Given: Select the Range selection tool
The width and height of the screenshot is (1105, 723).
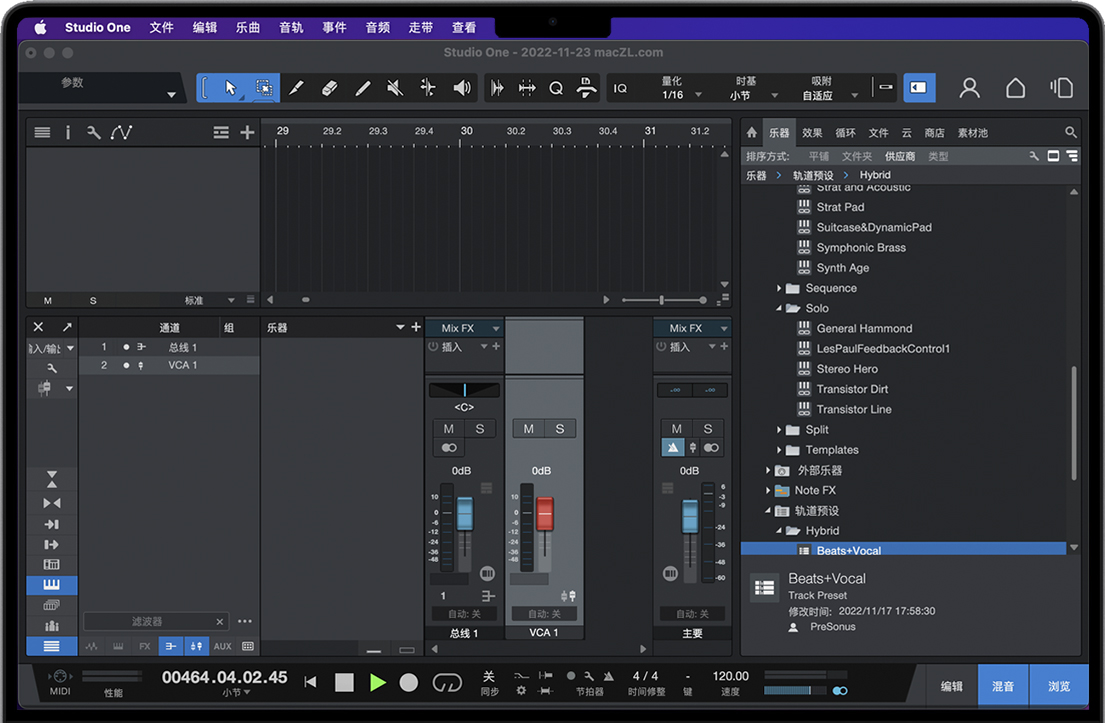Looking at the screenshot, I should [x=263, y=88].
